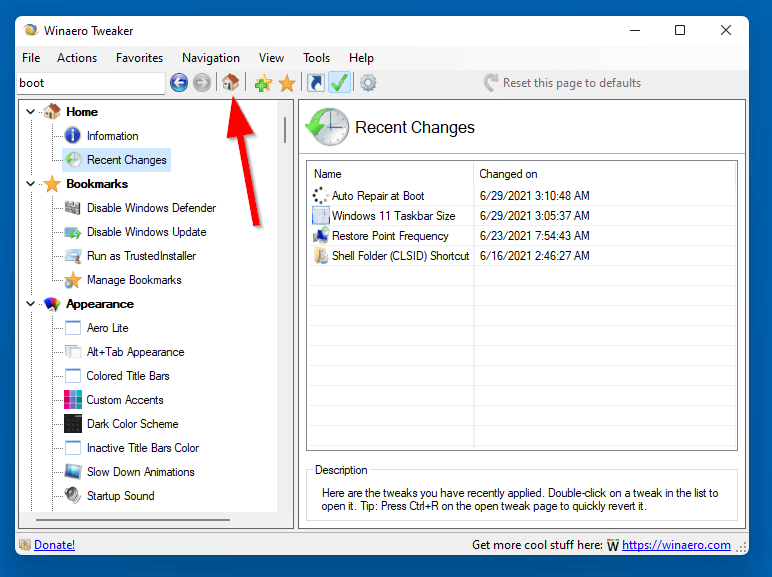
Task: Click the Winaero W logo in status bar
Action: pyautogui.click(x=613, y=545)
